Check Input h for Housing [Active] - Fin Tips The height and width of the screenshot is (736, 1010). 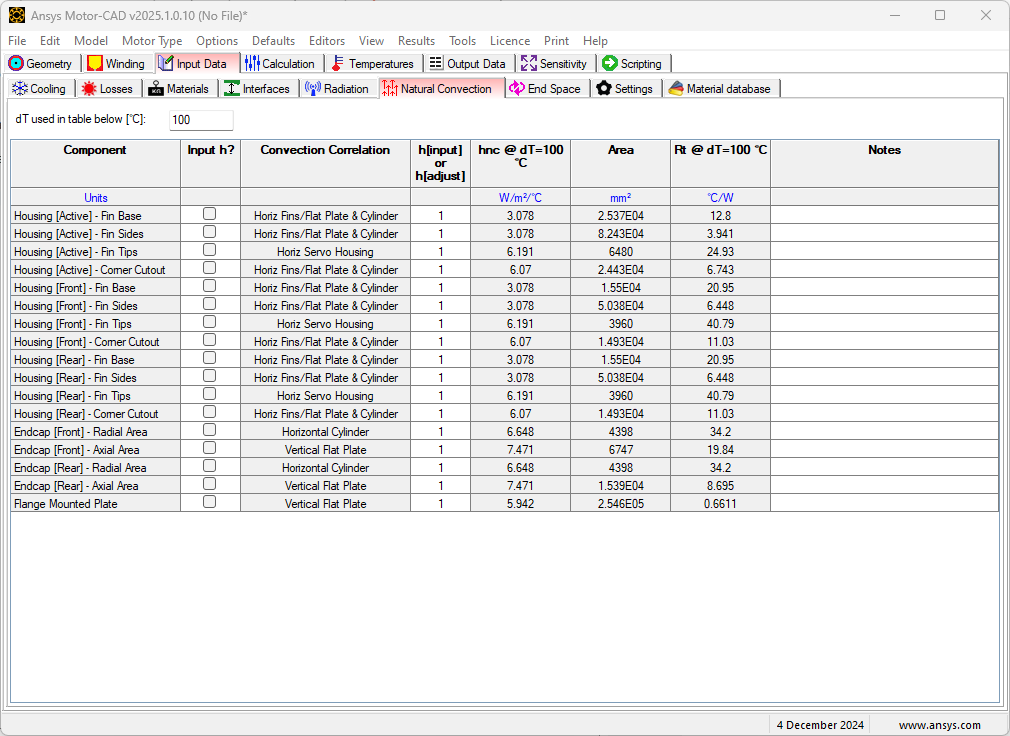pyautogui.click(x=209, y=250)
